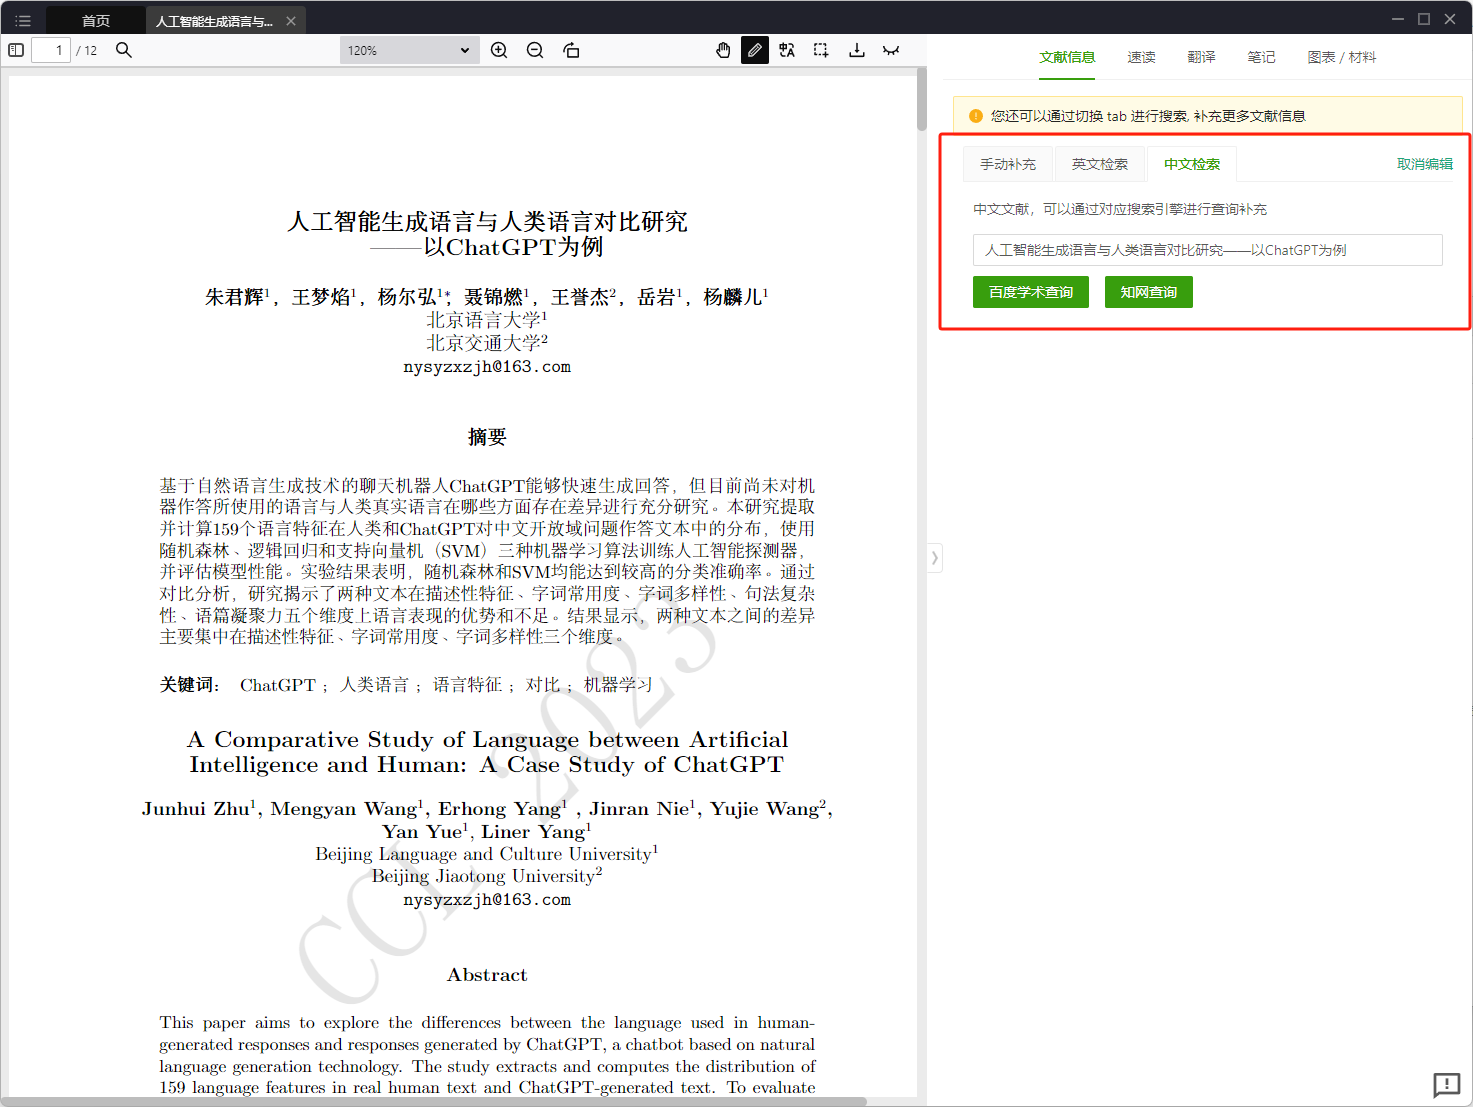The image size is (1473, 1107).
Task: Click the 取消编辑 link
Action: pos(1425,164)
